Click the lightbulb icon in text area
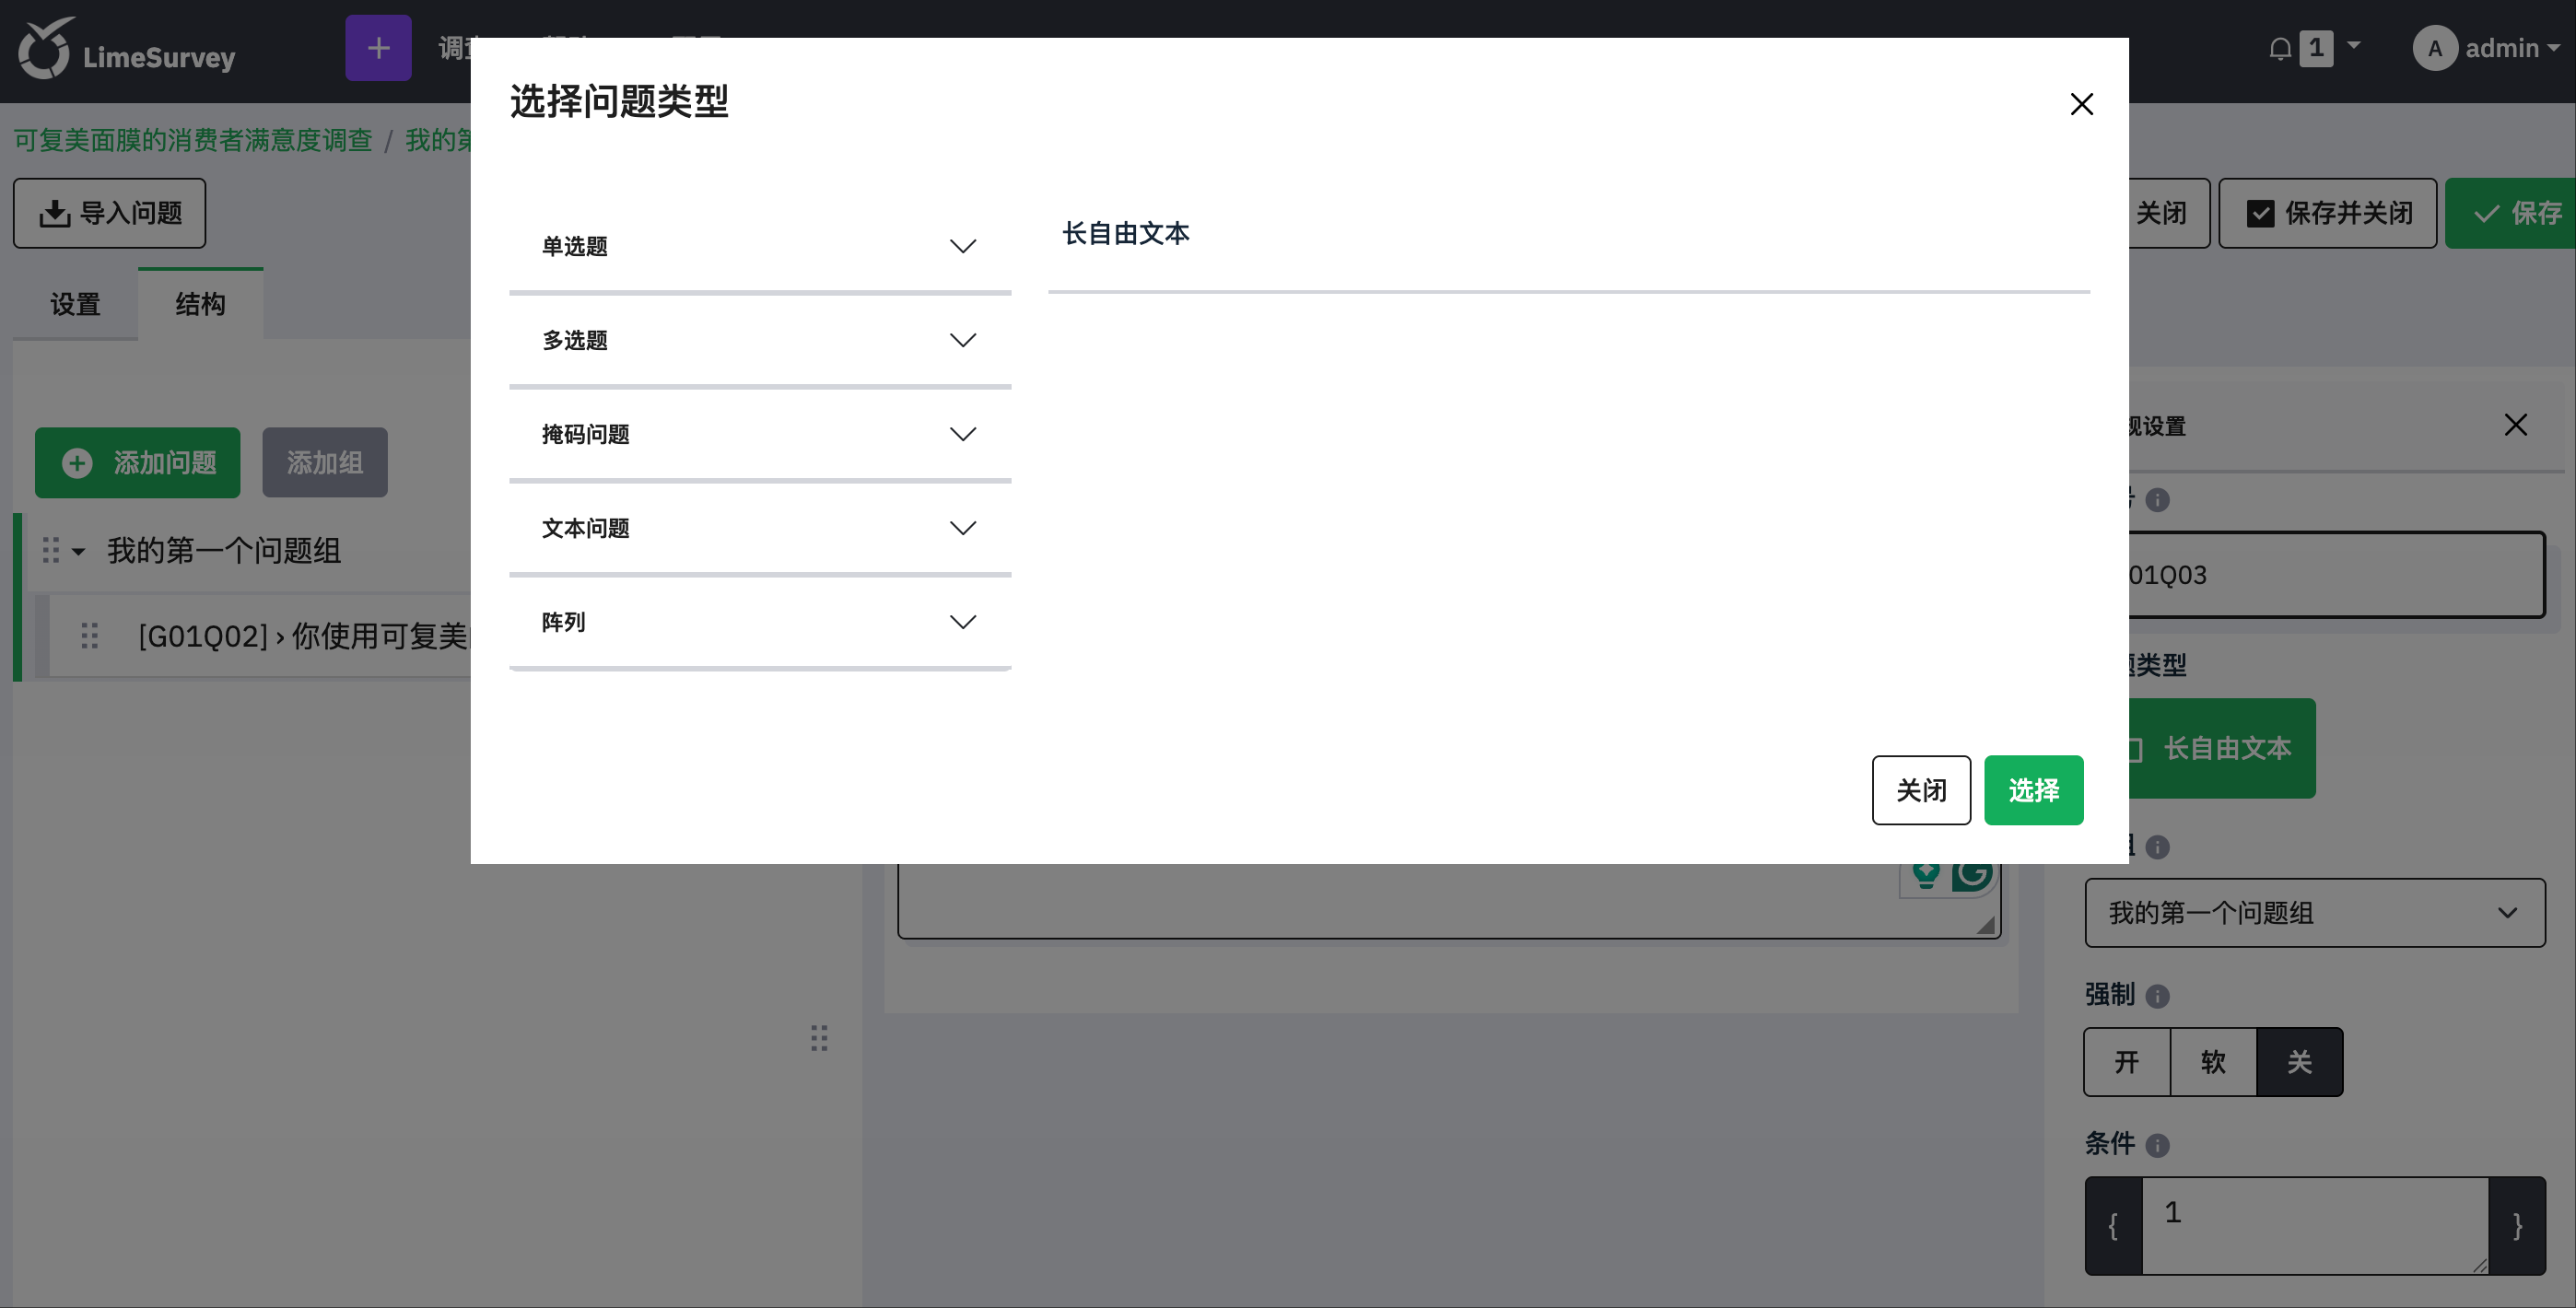Viewport: 2576px width, 1308px height. click(1926, 876)
